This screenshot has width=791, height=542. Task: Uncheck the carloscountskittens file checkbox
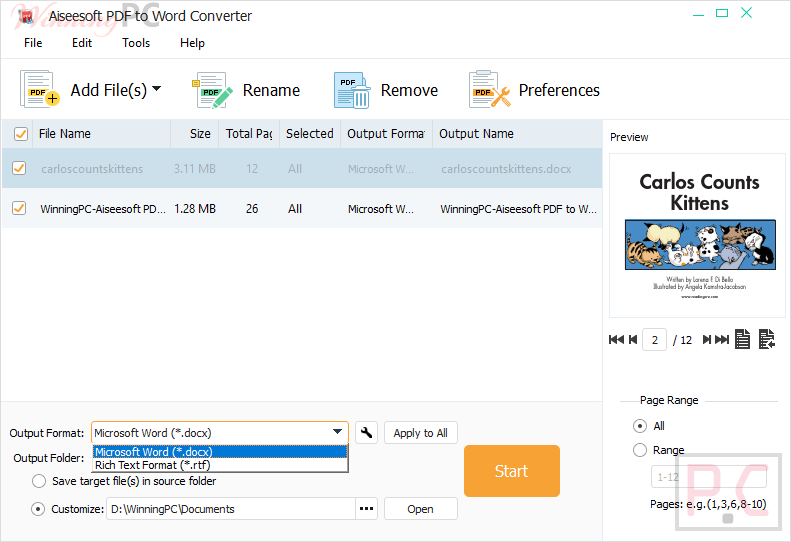19,168
